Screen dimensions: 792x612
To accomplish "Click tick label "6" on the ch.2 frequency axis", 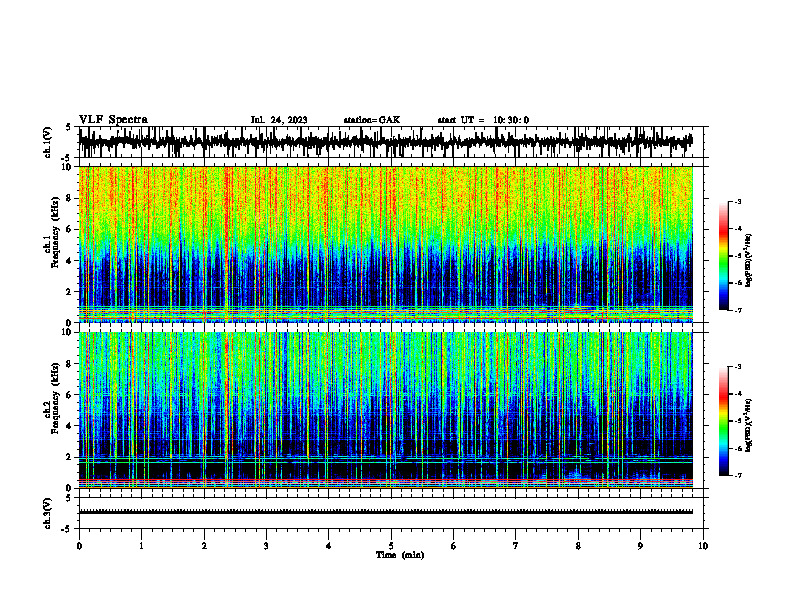I will click(x=70, y=395).
